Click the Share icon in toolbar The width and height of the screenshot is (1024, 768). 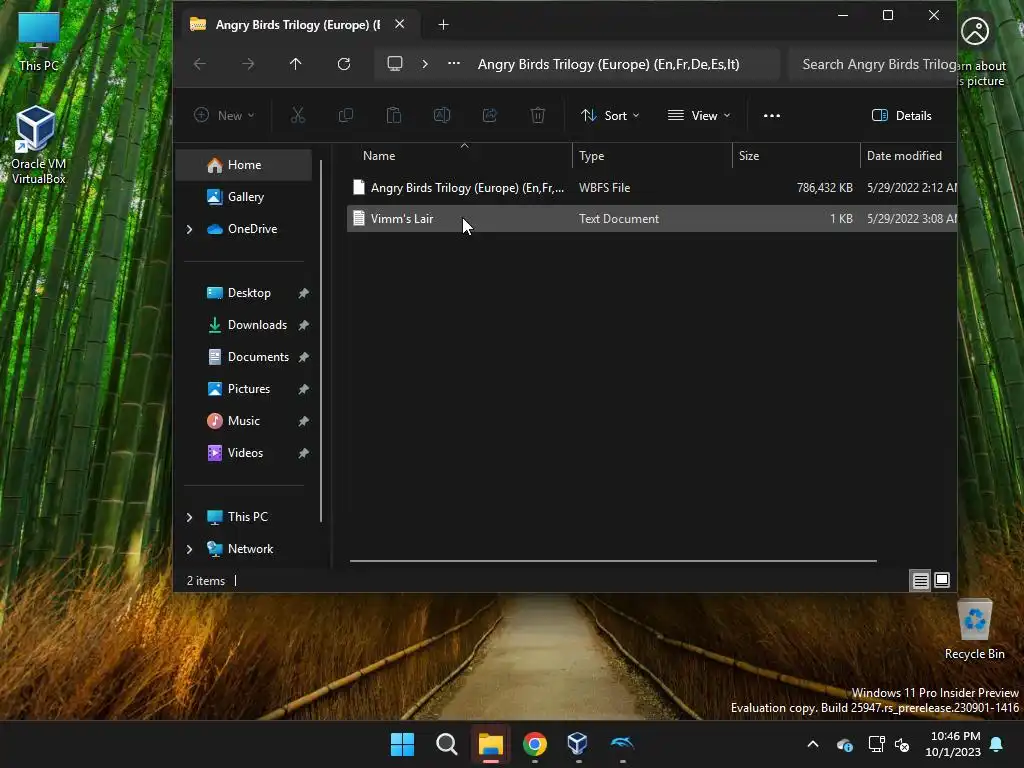[490, 116]
